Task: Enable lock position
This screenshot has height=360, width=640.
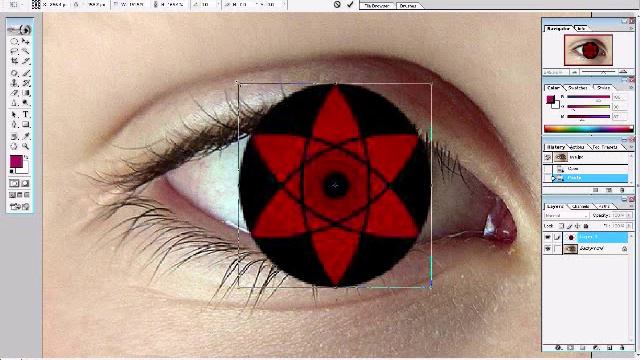Action: 578,226
